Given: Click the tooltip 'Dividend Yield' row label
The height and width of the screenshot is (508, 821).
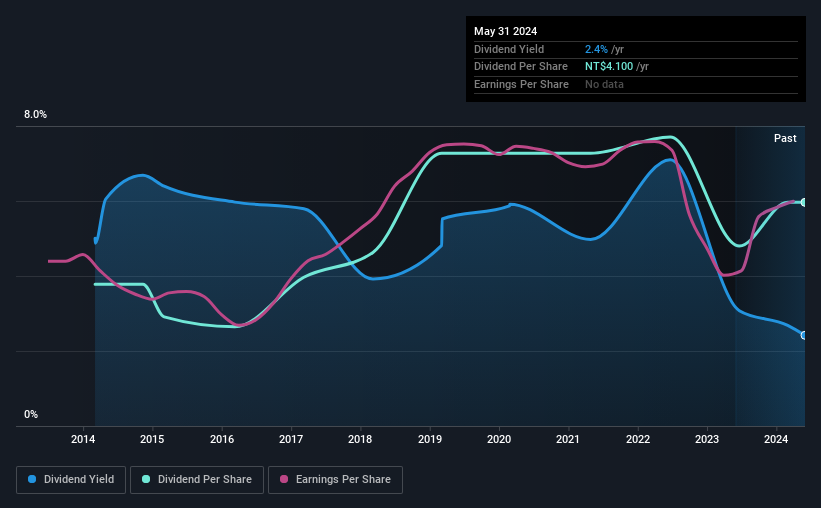Looking at the screenshot, I should [x=509, y=49].
